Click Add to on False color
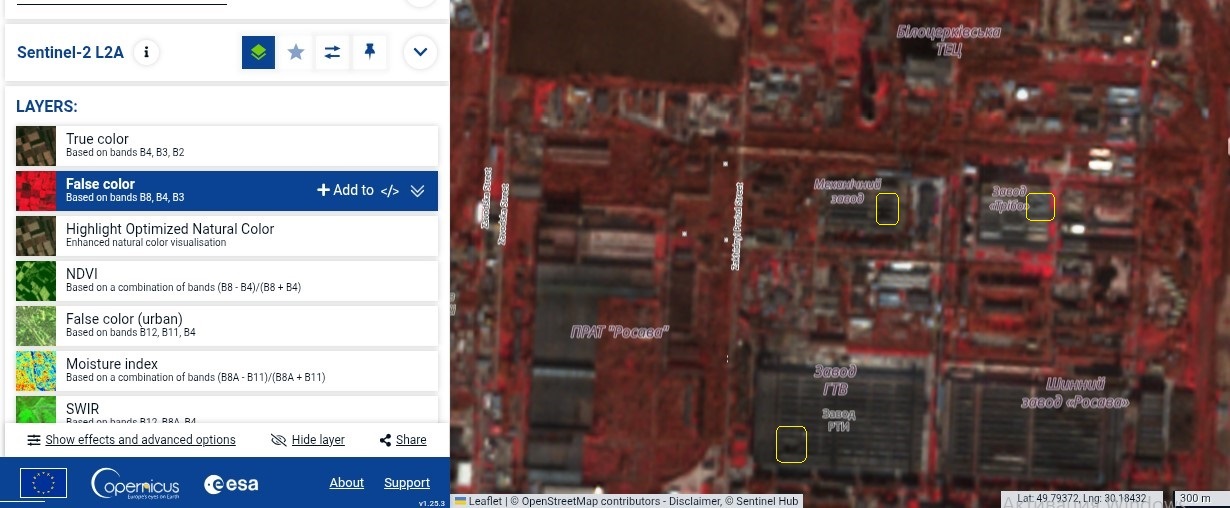1230x508 pixels. pyautogui.click(x=345, y=190)
